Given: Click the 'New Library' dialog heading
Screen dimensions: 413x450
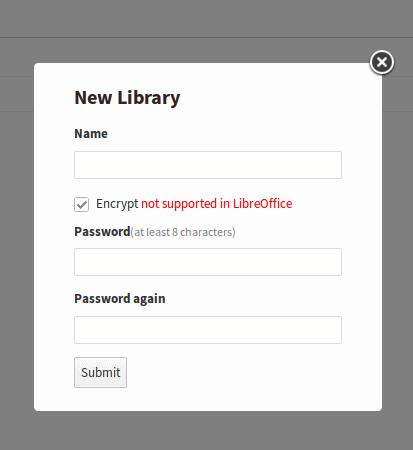Looking at the screenshot, I should [x=127, y=98].
